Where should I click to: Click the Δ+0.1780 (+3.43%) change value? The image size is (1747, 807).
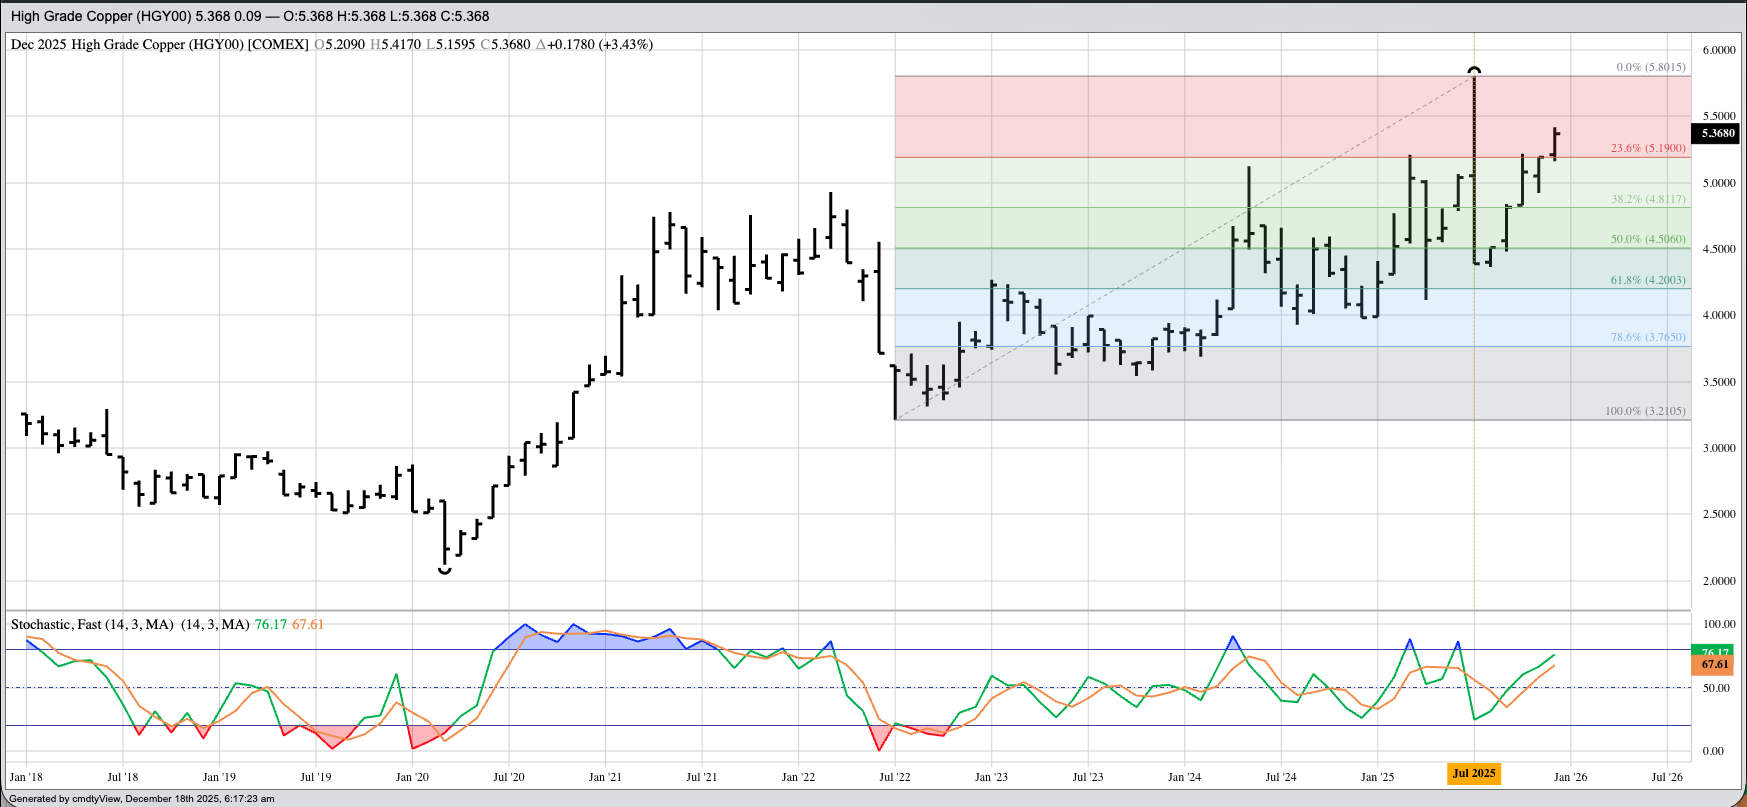594,44
